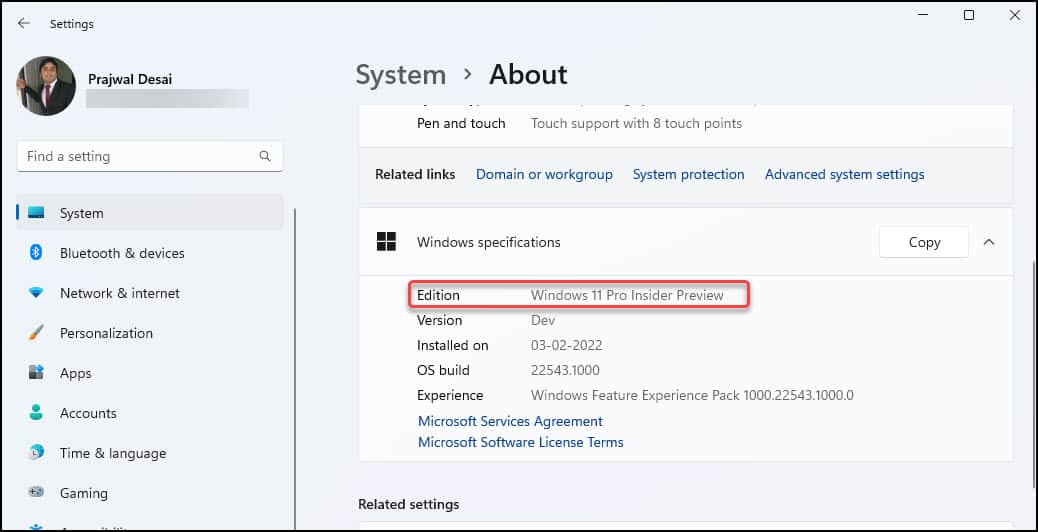The width and height of the screenshot is (1038, 532).
Task: Click Touch support with 8 touch points
Action: click(636, 123)
